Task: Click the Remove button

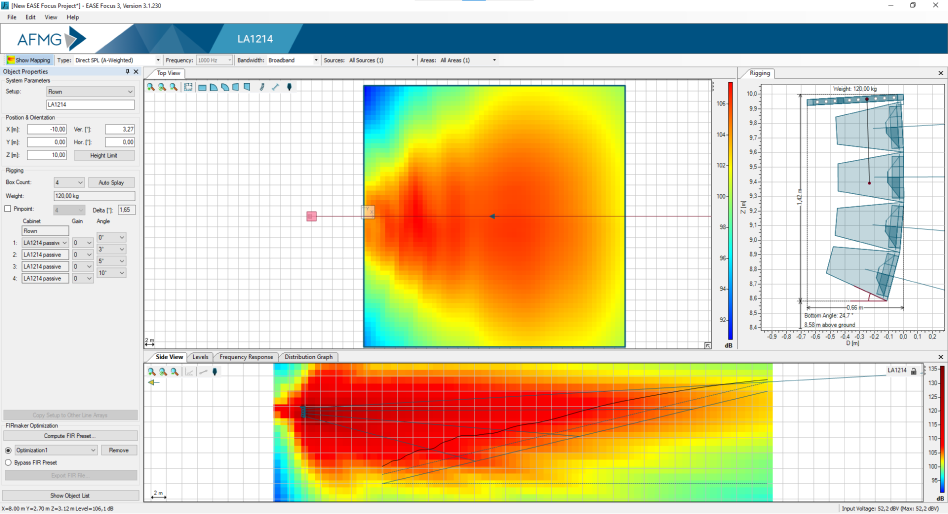Action: coord(118,451)
